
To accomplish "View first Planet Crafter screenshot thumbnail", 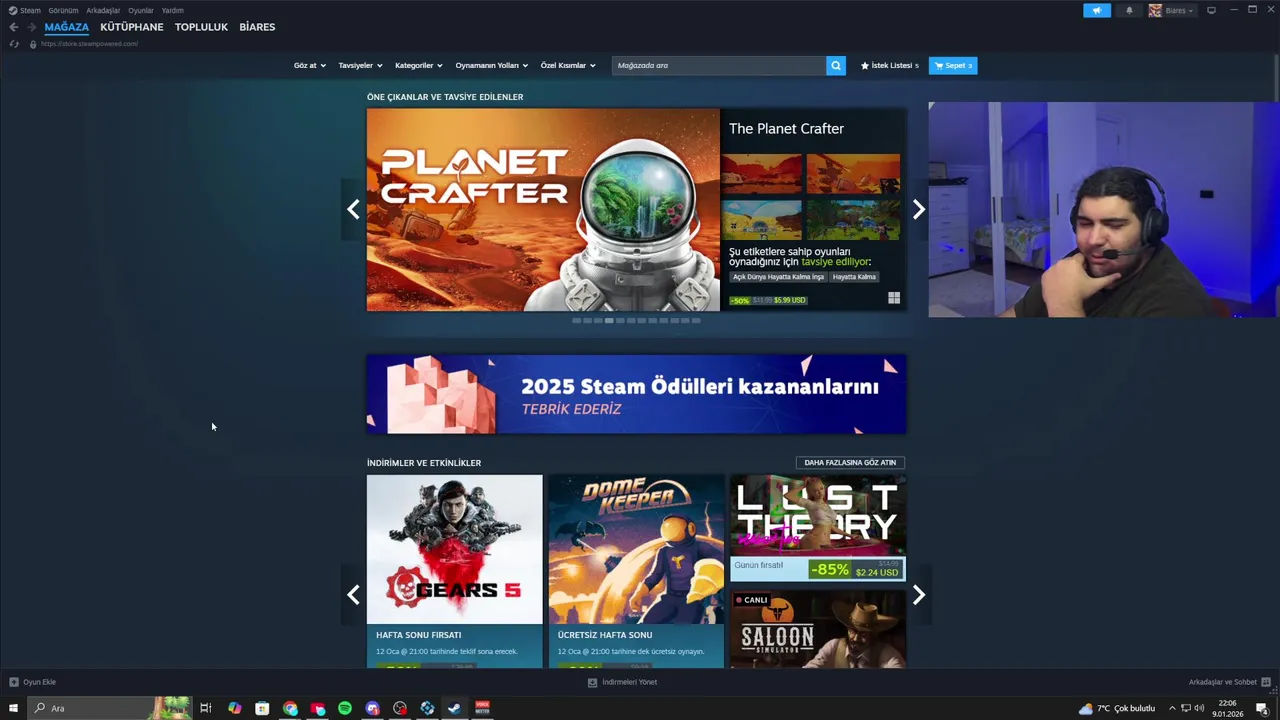I will pos(762,174).
